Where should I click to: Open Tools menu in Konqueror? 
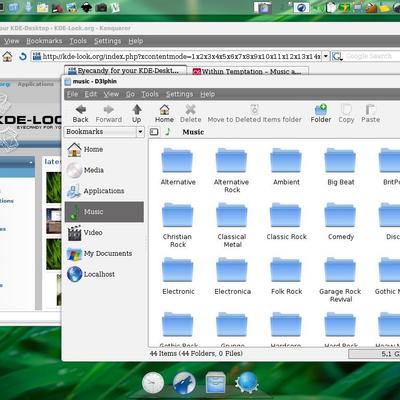(78, 41)
